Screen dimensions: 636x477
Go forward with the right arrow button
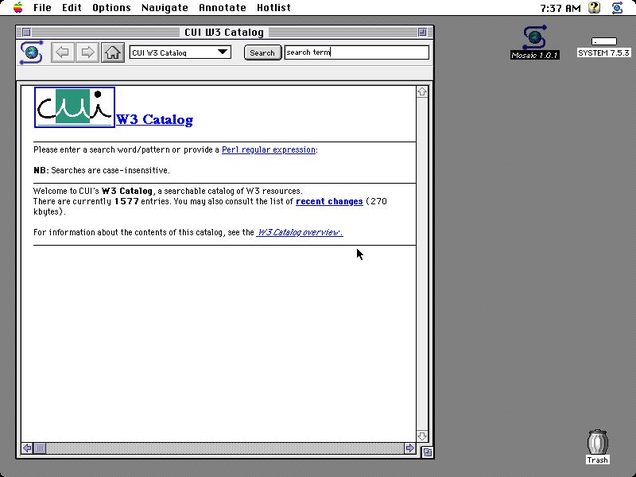point(87,52)
